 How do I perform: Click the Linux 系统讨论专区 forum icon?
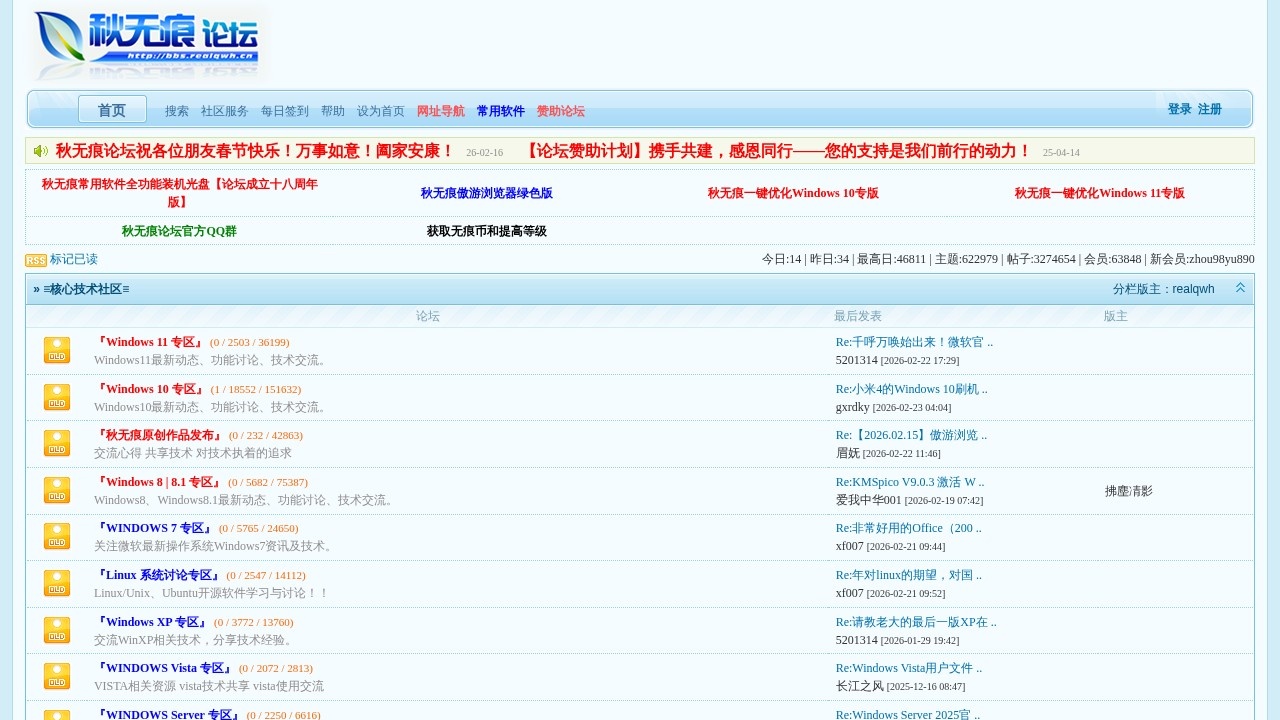pos(57,583)
